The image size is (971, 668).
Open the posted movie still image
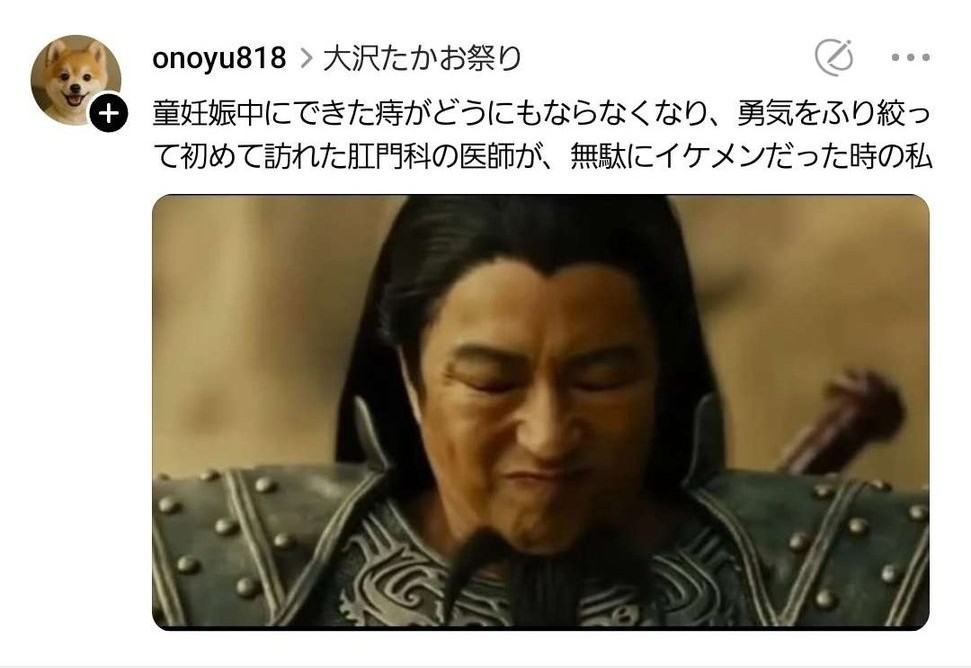tap(540, 412)
